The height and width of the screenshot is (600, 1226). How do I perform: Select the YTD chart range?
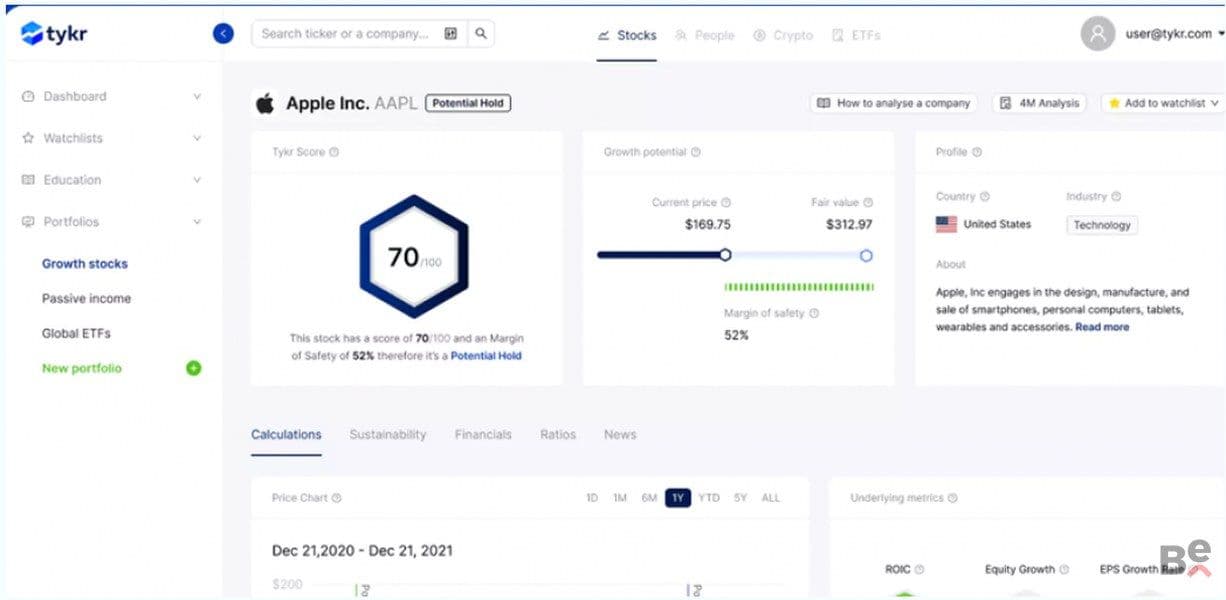click(709, 498)
